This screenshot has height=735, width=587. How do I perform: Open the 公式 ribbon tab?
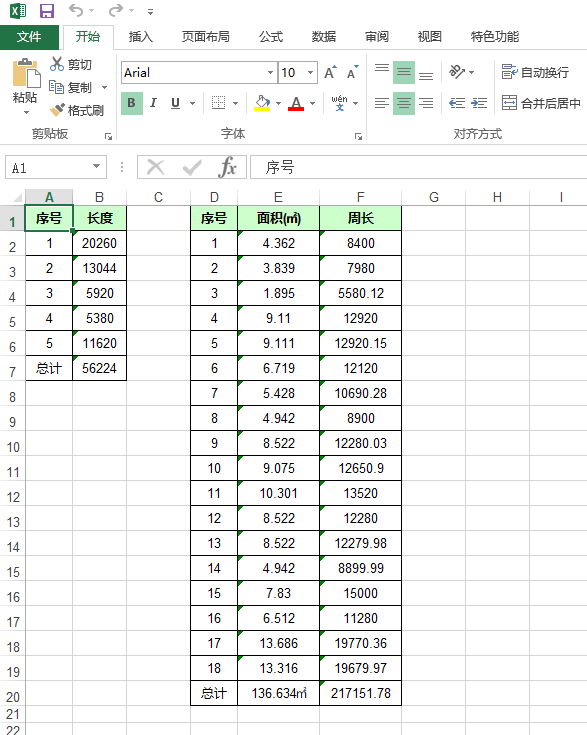(x=271, y=37)
